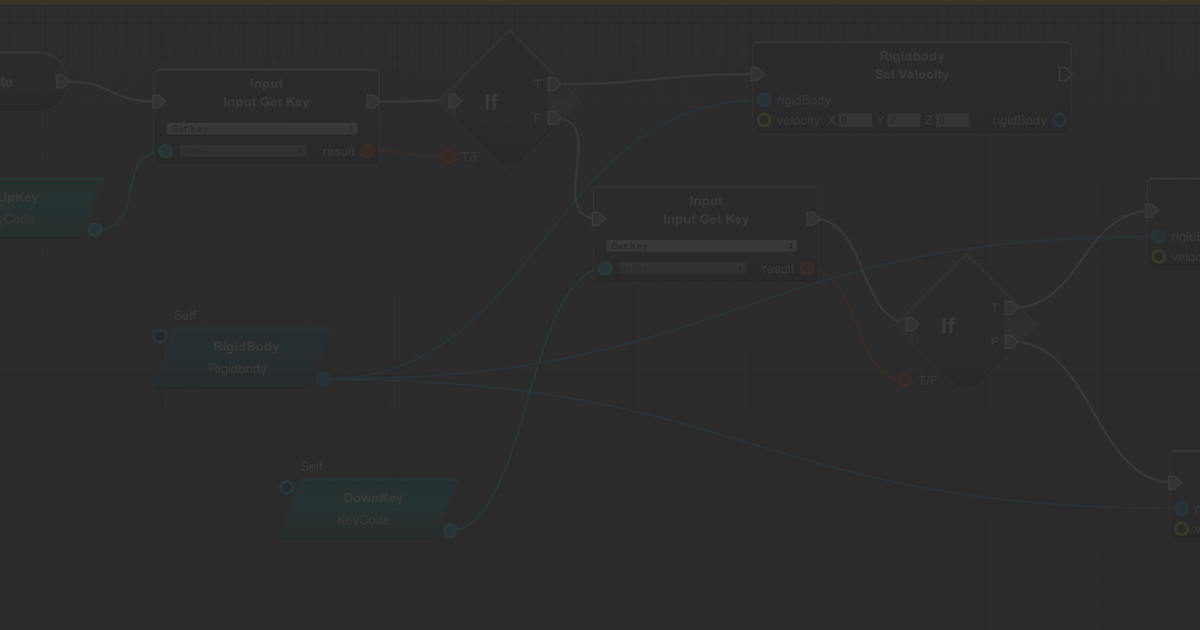
Task: Click the T branch port of the lower If node
Action: [1010, 307]
